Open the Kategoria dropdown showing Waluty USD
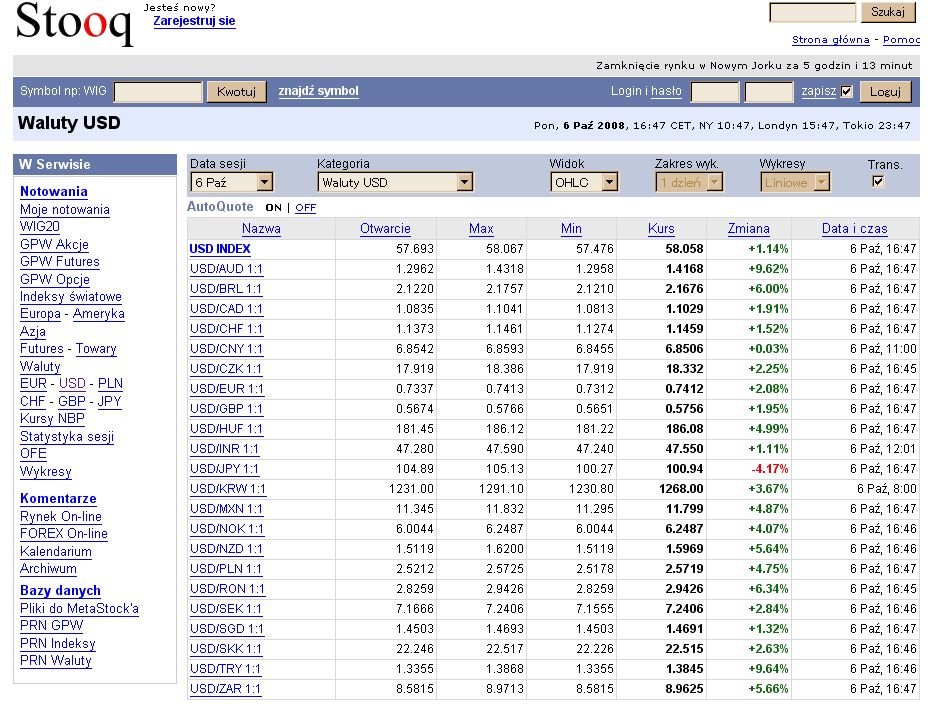The width and height of the screenshot is (935, 714). [395, 183]
